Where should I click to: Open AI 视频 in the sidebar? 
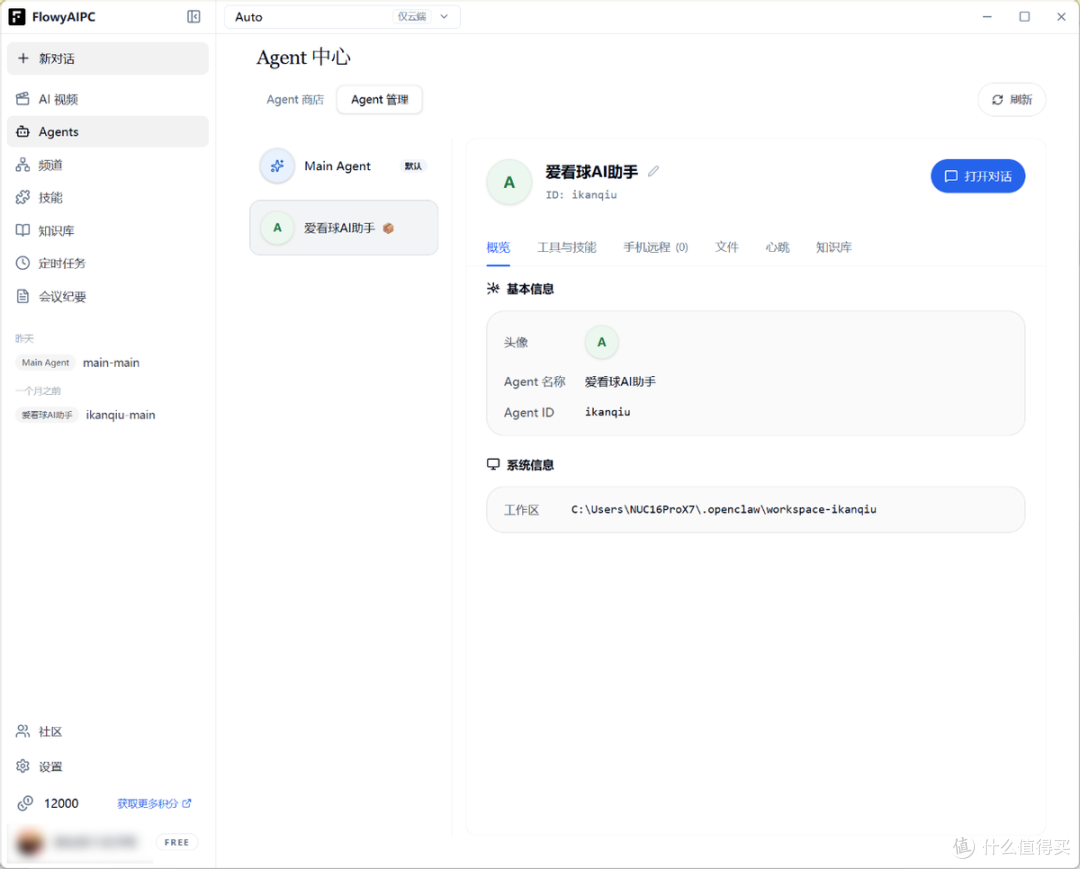pyautogui.click(x=107, y=99)
